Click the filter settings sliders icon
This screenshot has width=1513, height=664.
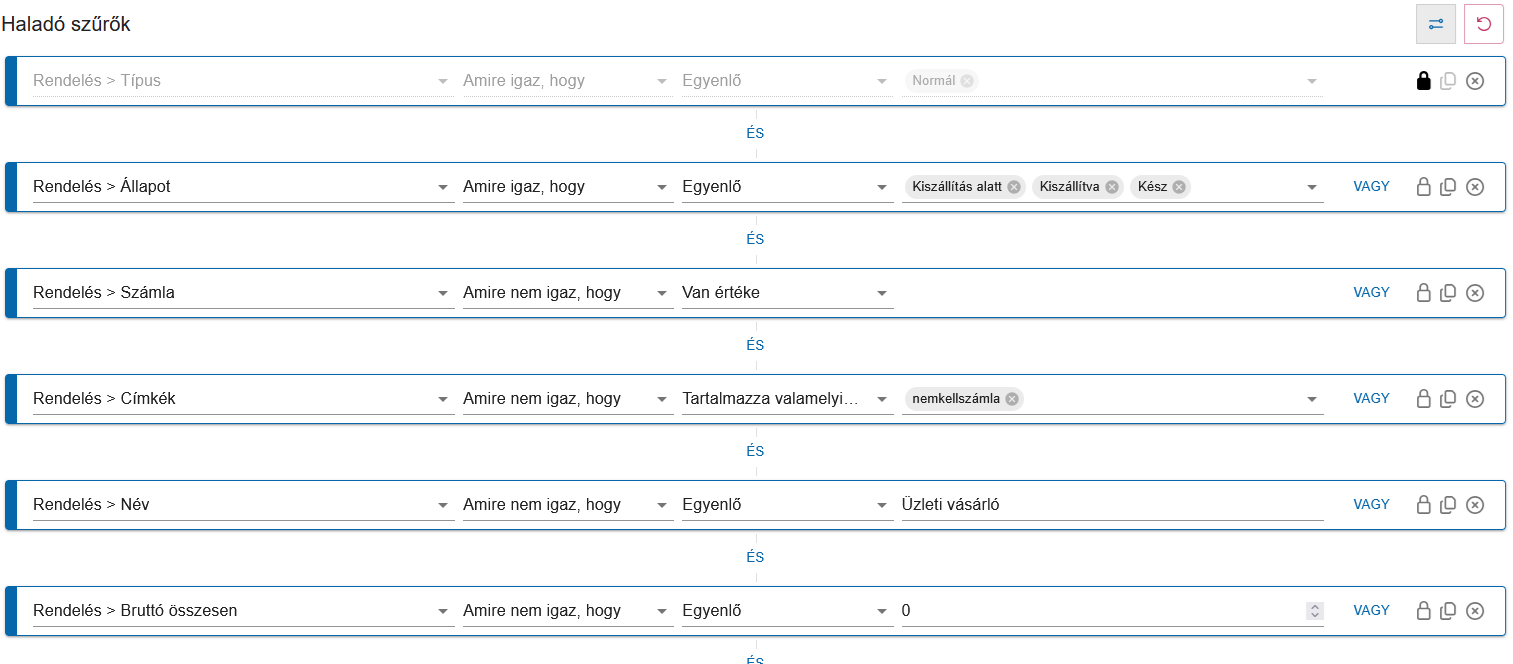(x=1435, y=24)
